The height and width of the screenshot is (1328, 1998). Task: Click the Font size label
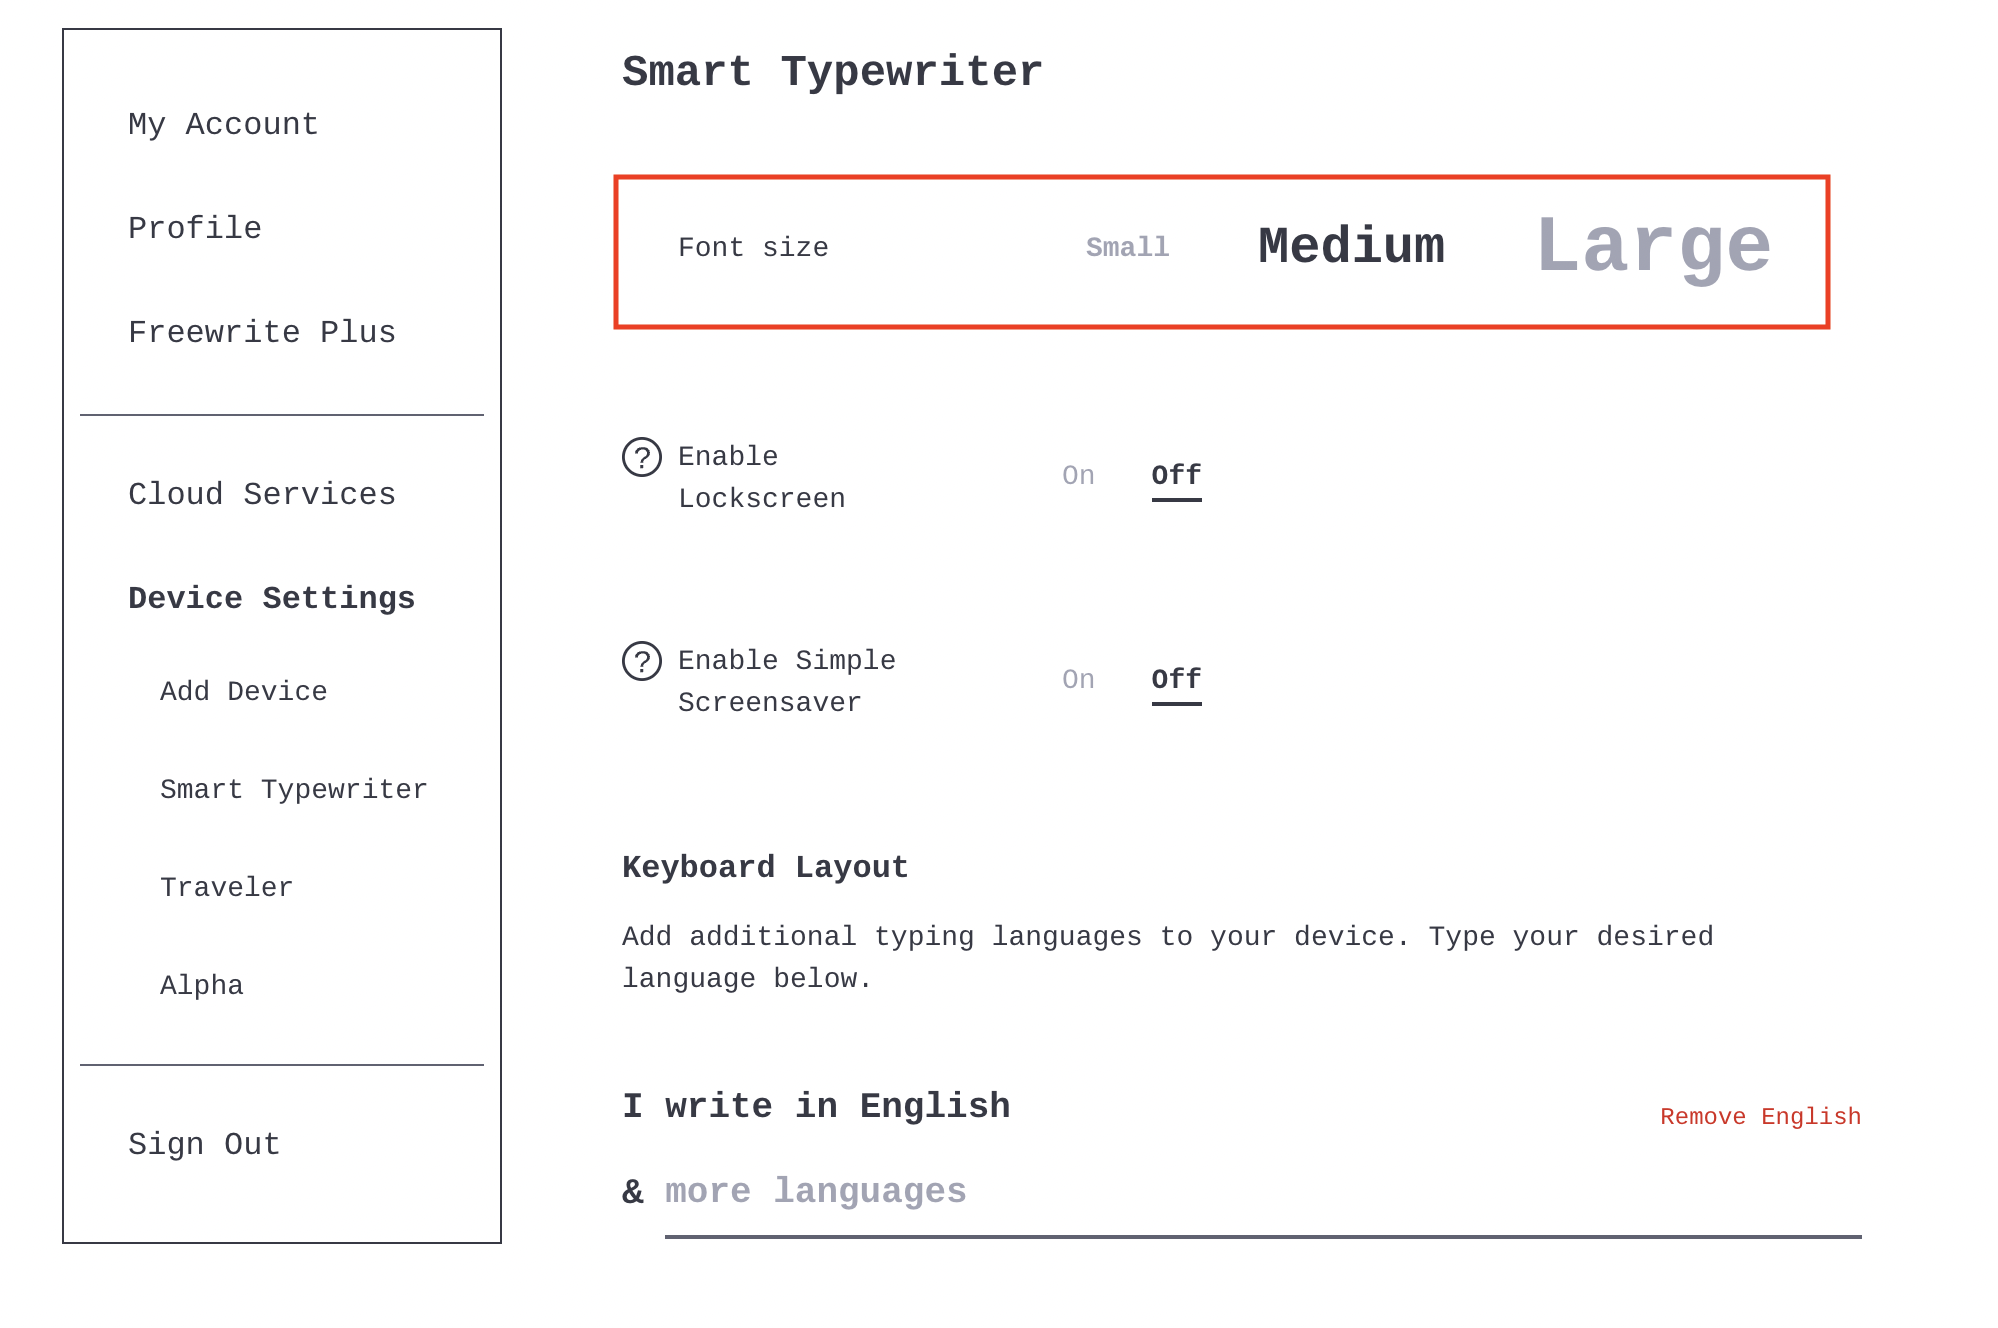tap(753, 247)
